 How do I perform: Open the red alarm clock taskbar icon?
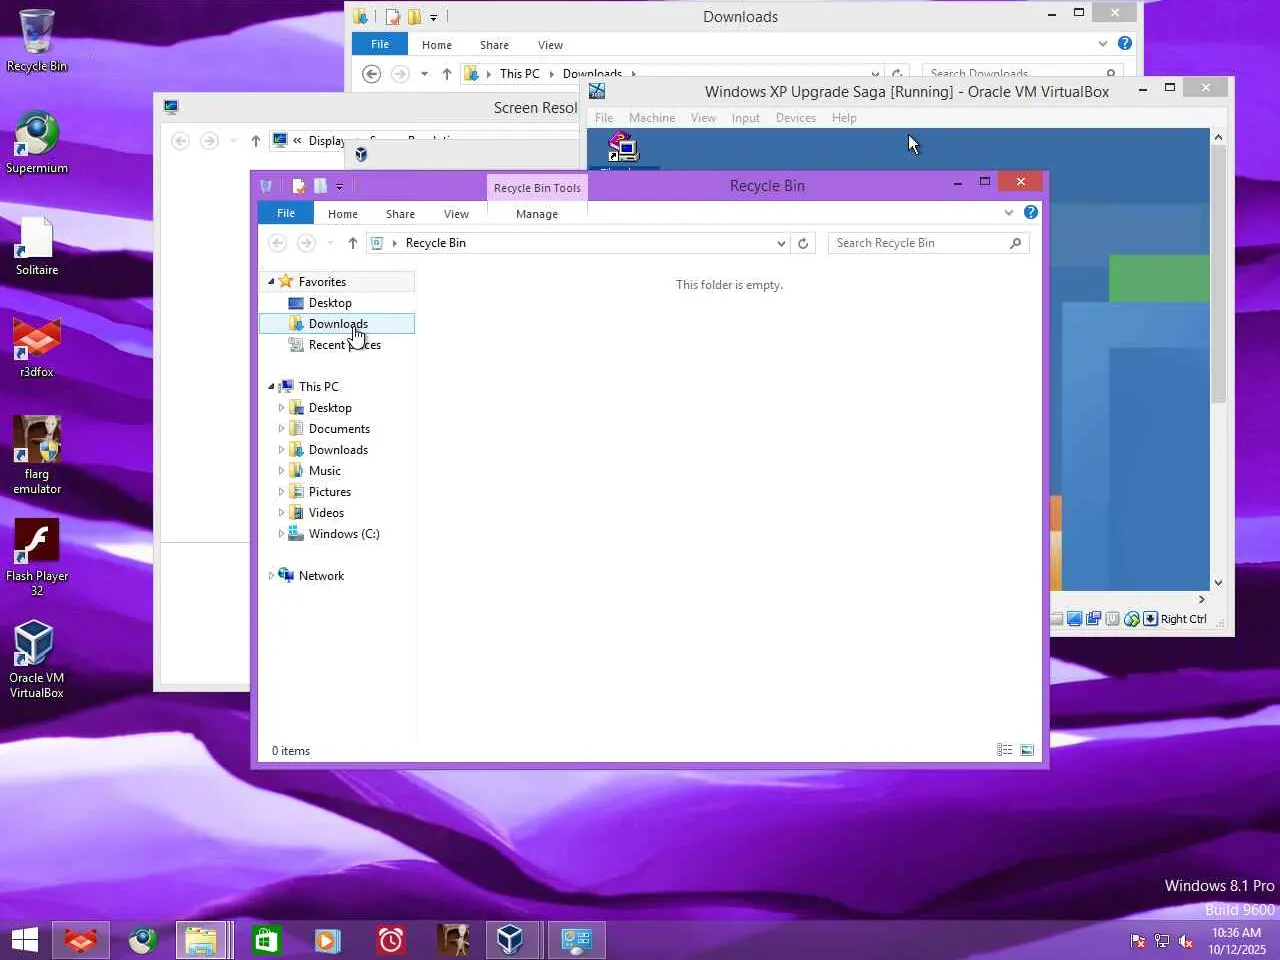point(391,940)
